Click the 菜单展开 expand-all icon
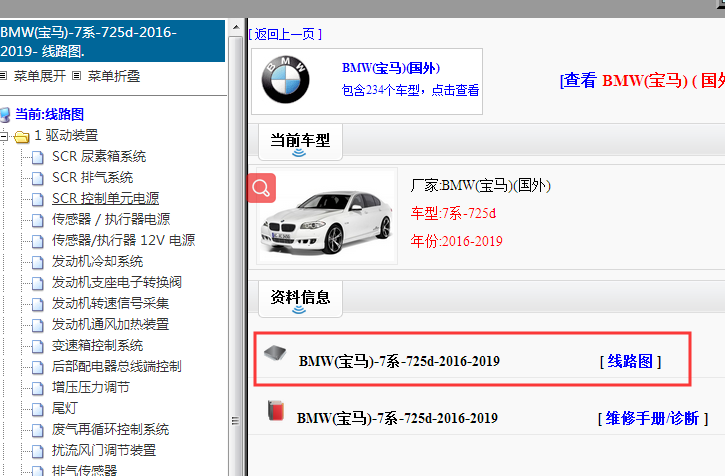 point(4,75)
